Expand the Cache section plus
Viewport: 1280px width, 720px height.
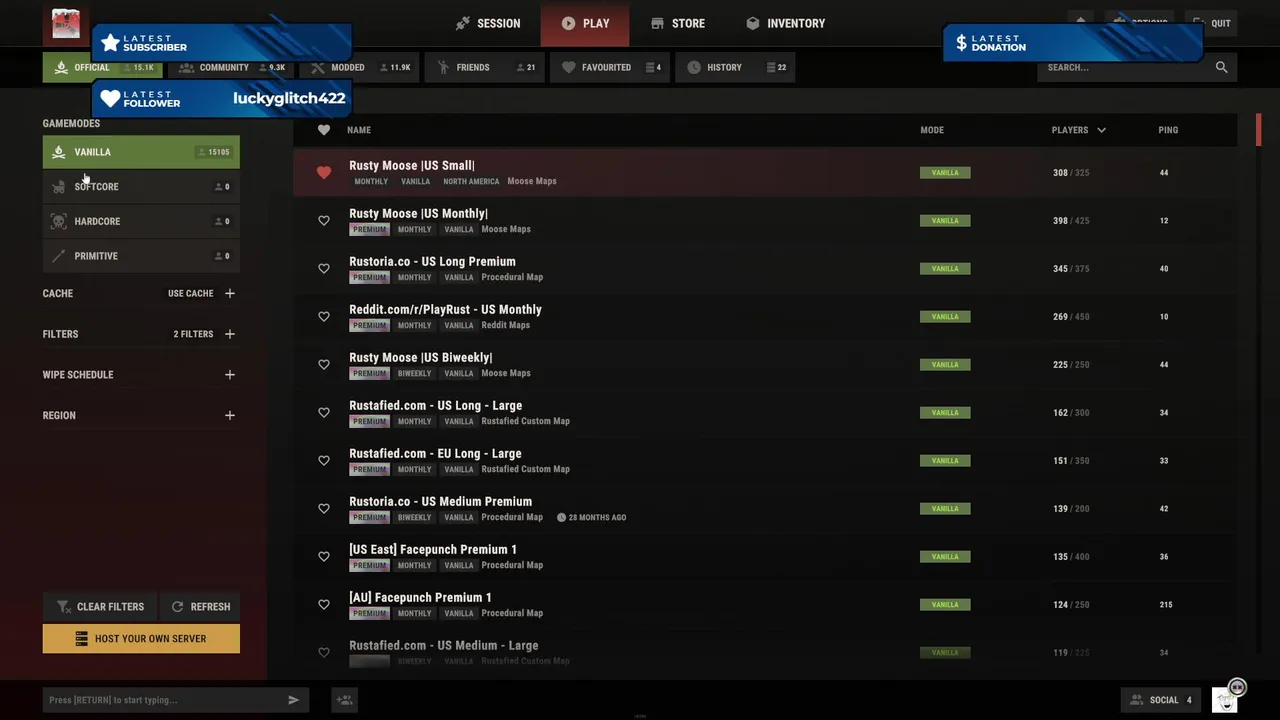click(x=230, y=293)
